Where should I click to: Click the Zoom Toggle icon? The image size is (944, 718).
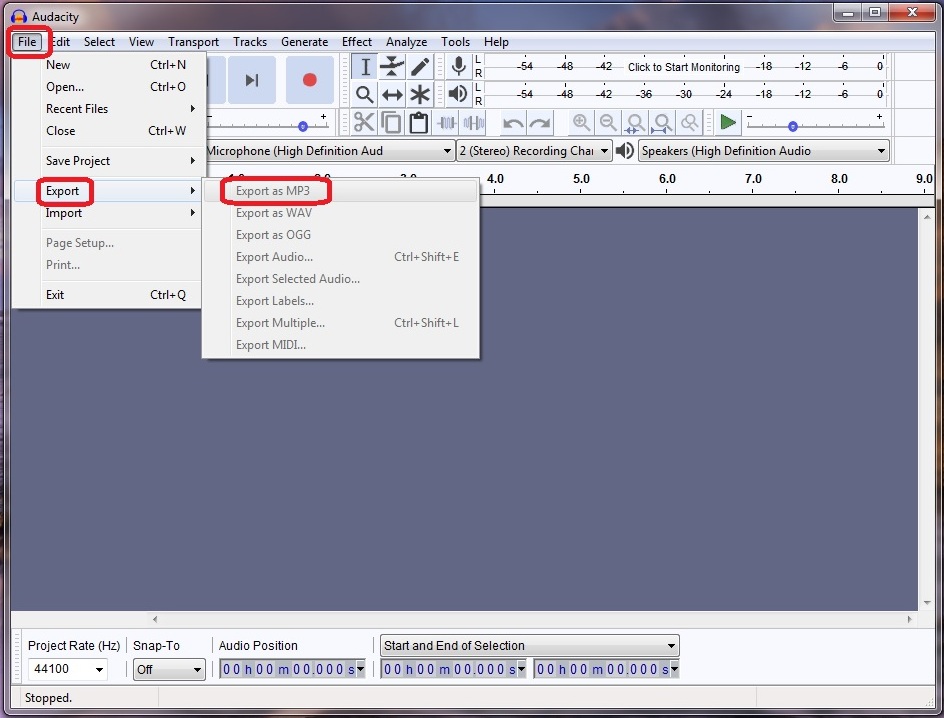[x=689, y=123]
